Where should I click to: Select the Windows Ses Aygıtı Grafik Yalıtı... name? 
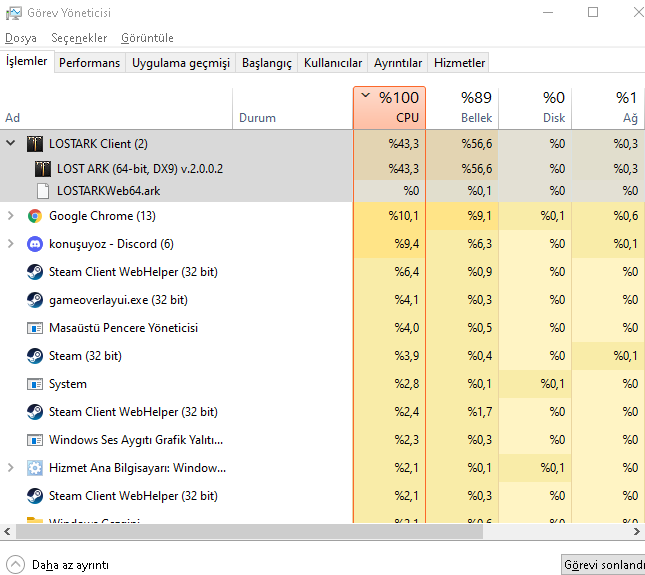(x=136, y=440)
